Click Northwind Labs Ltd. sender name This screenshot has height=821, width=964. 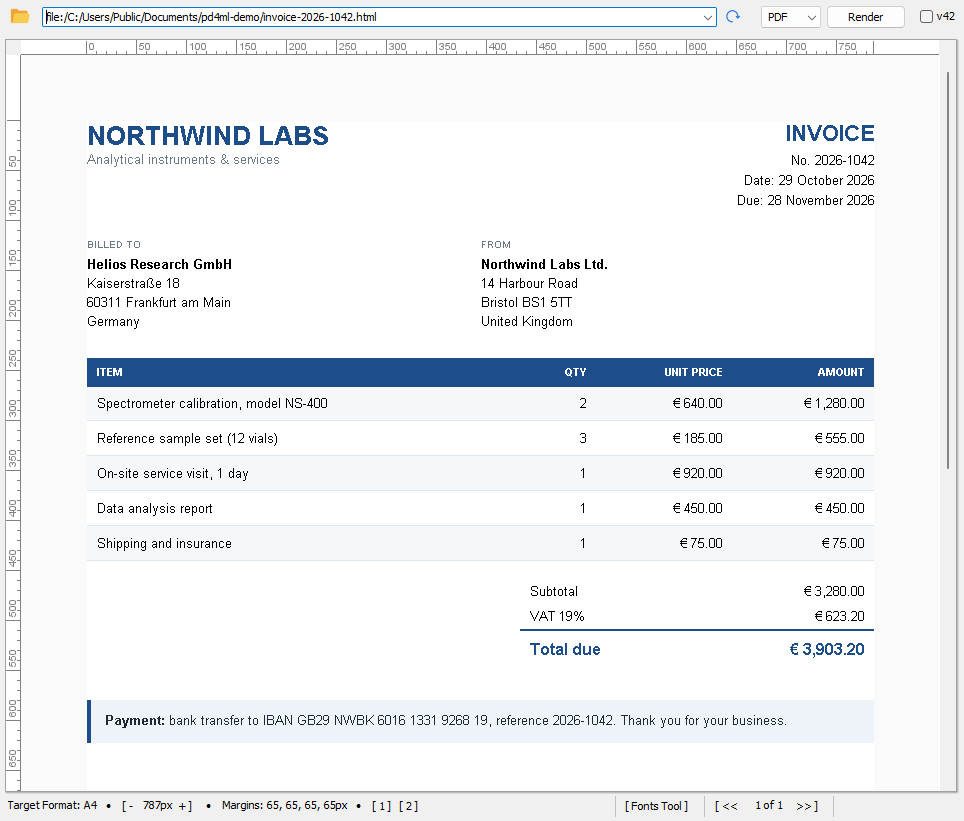544,264
